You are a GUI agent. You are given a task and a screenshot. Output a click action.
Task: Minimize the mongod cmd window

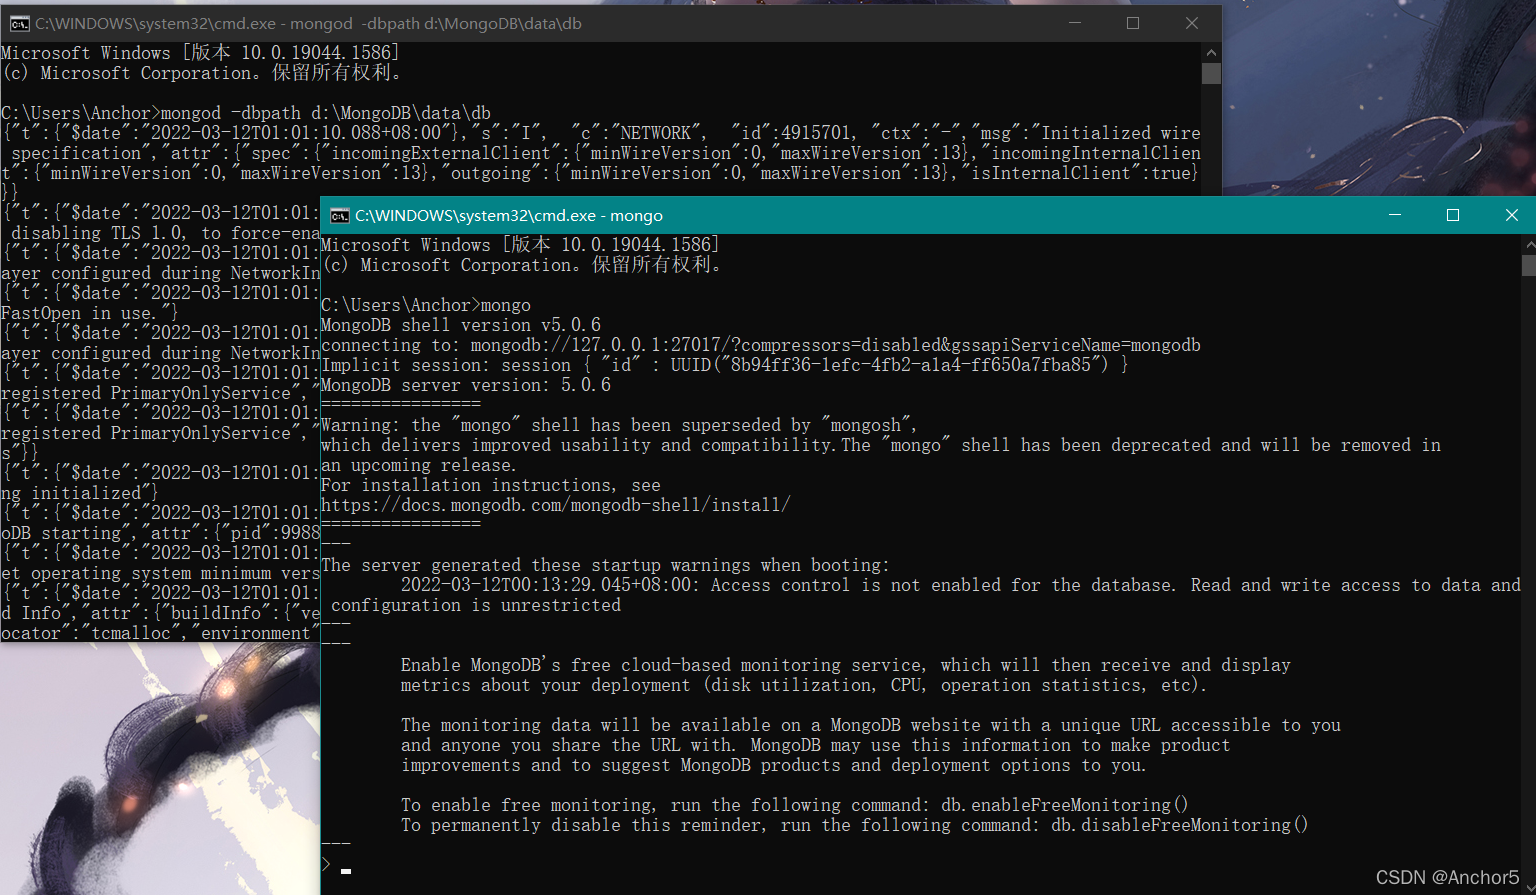(1075, 23)
